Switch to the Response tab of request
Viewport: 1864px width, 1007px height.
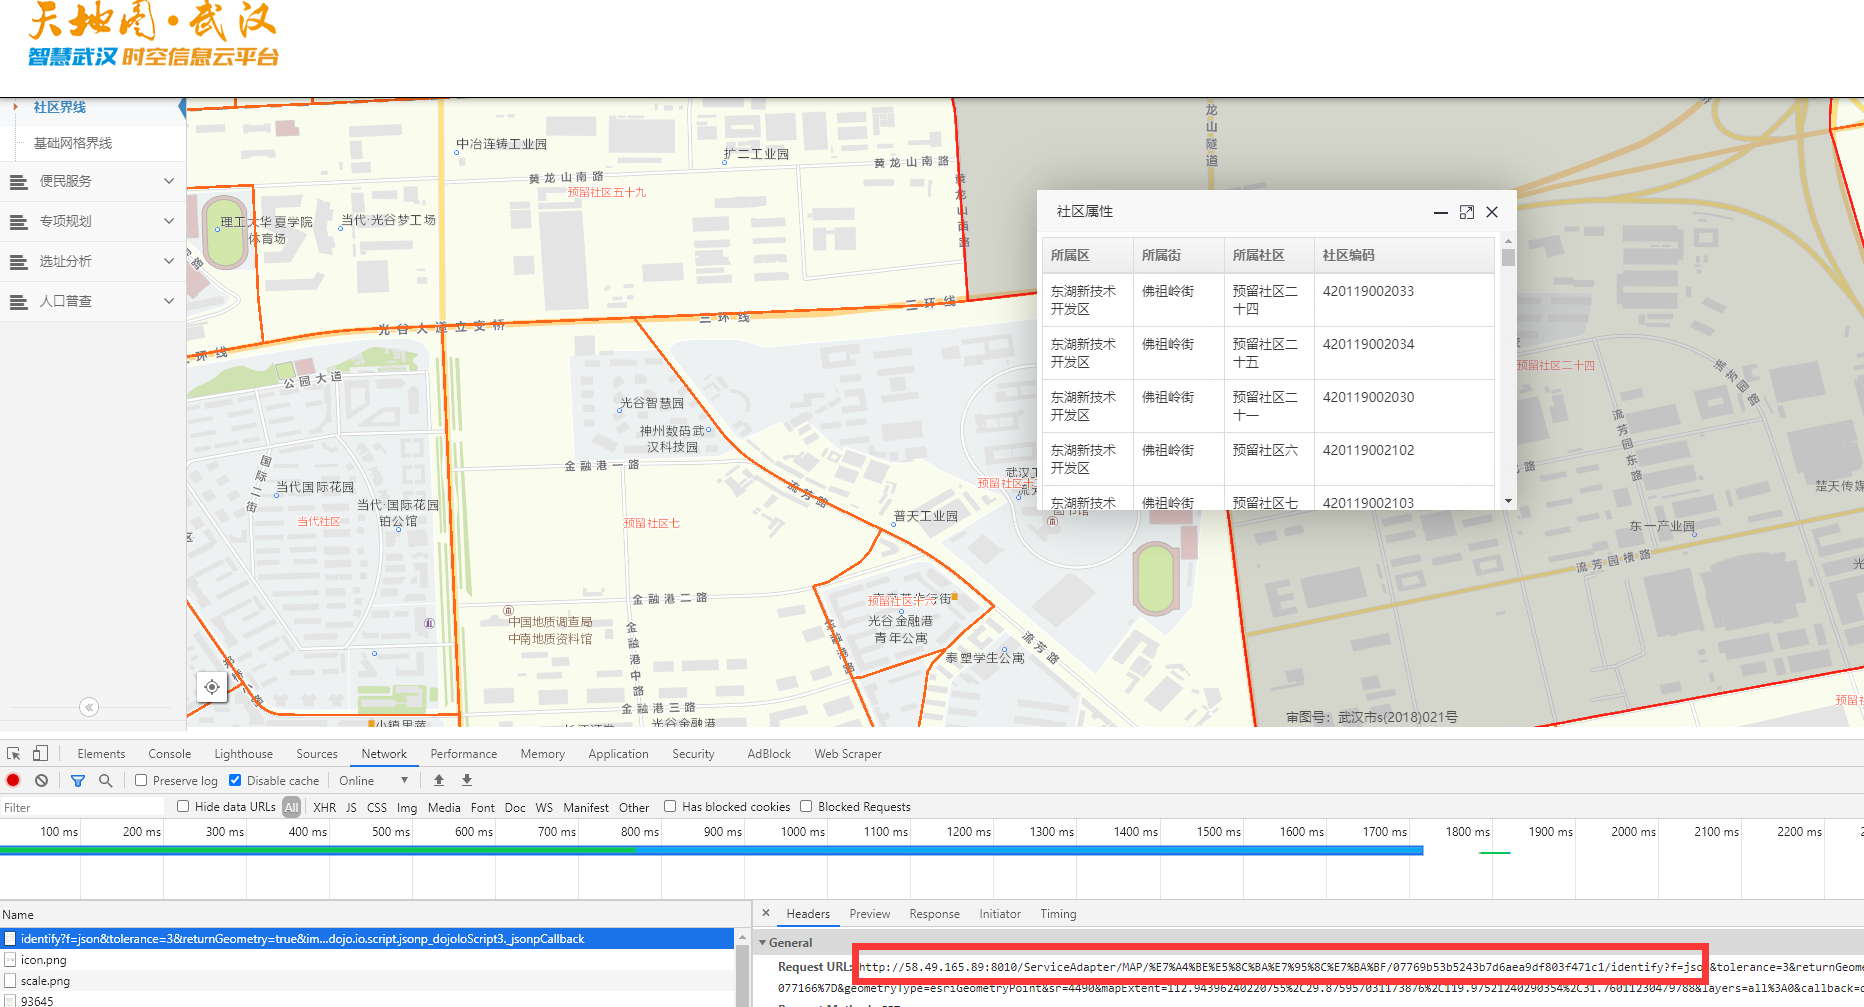click(935, 914)
